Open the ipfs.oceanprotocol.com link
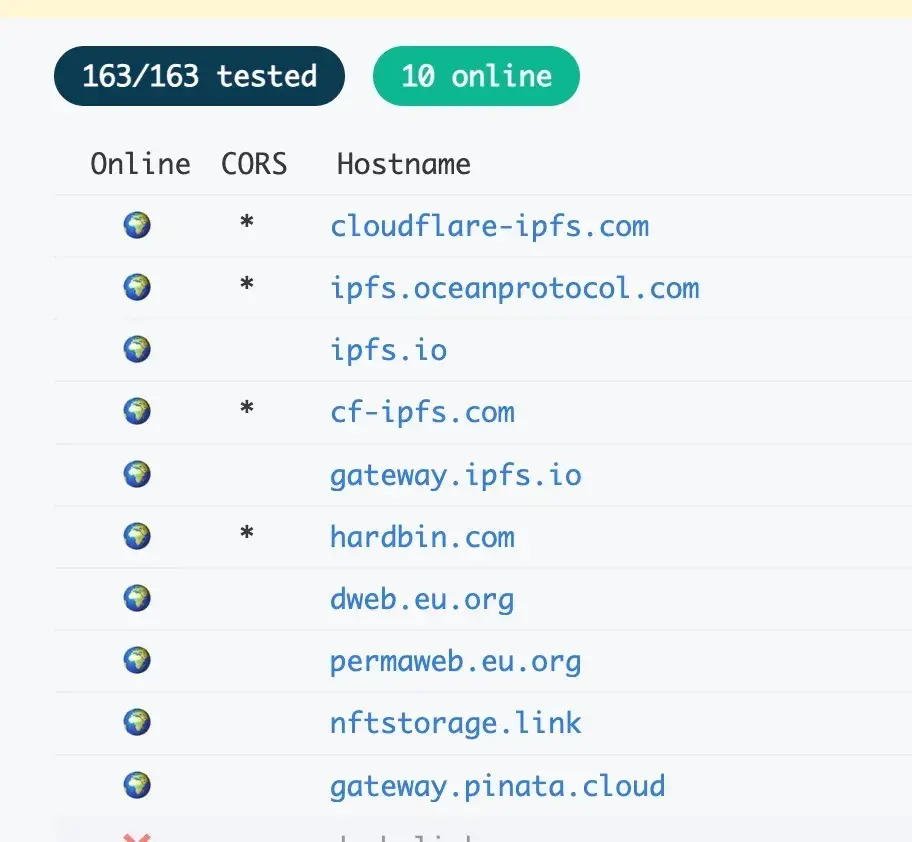Image resolution: width=912 pixels, height=842 pixels. [x=515, y=288]
